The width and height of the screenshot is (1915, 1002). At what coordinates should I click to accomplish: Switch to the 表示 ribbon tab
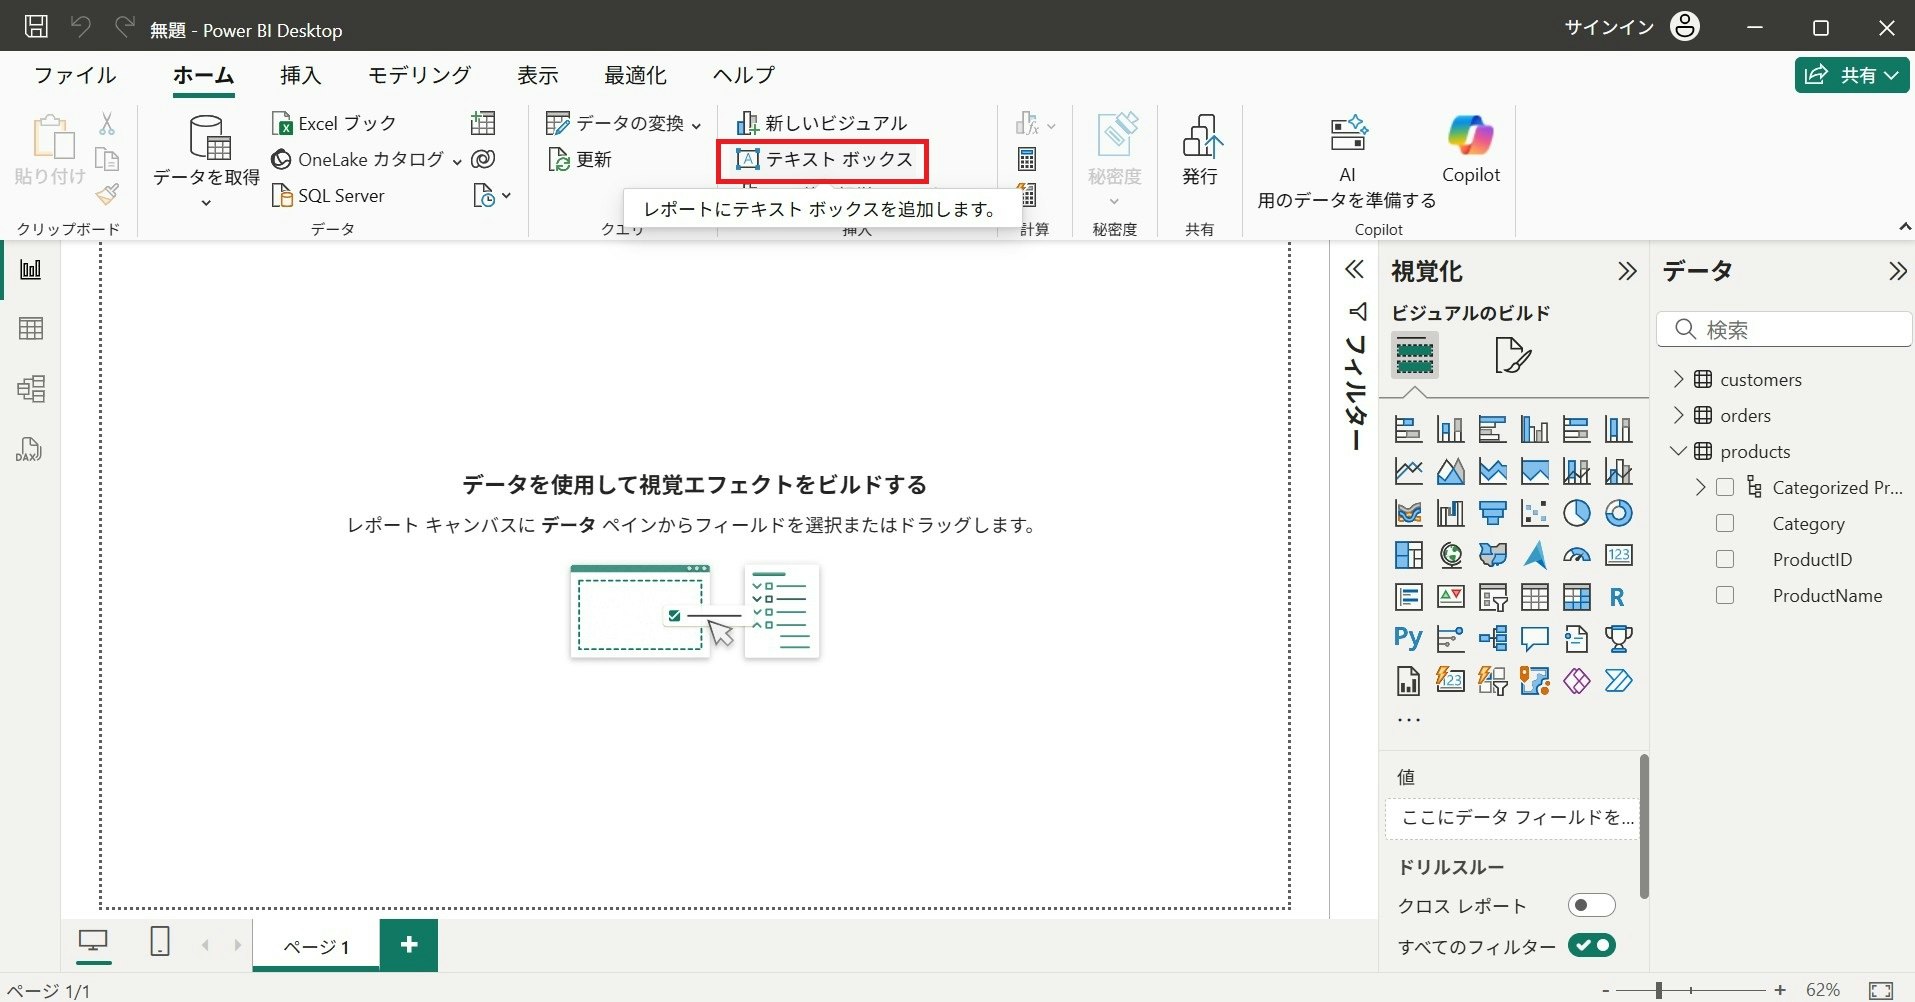tap(537, 75)
